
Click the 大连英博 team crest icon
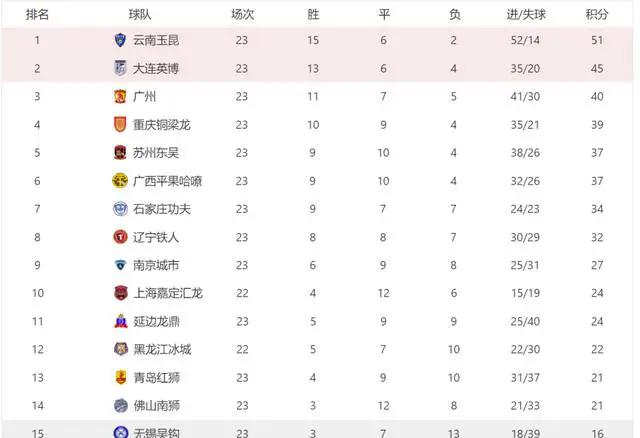click(x=120, y=68)
